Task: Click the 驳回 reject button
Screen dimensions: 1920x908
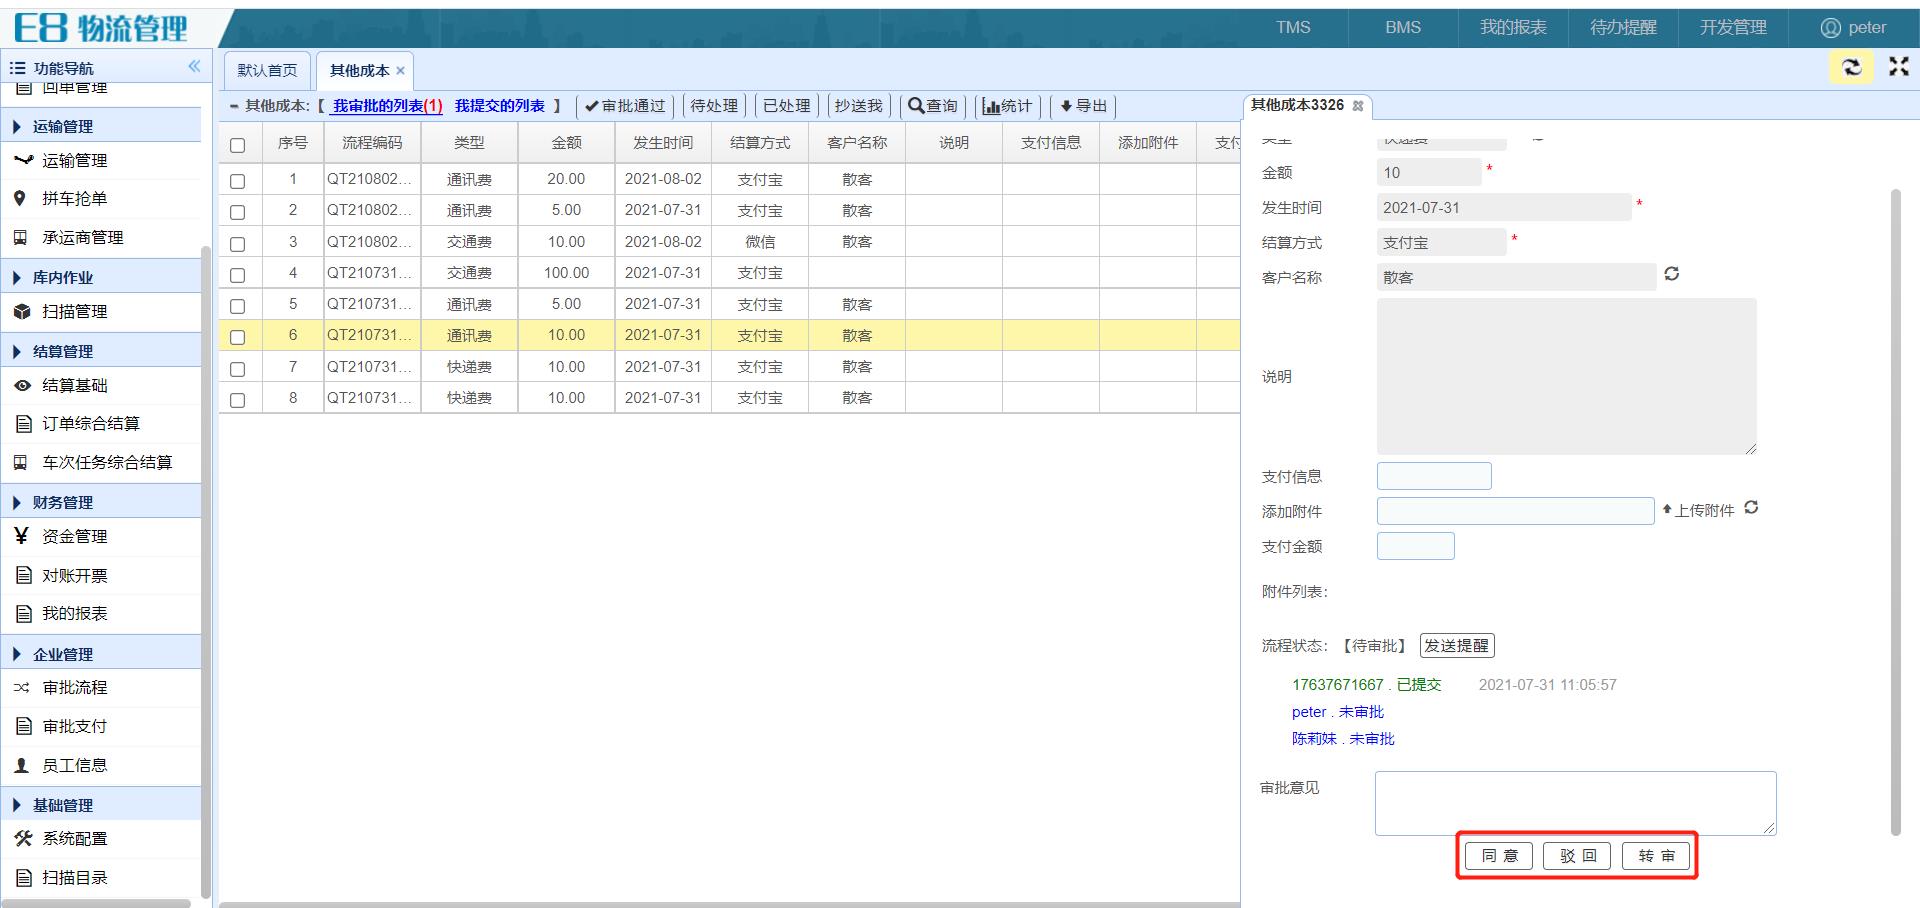Action: (1577, 856)
